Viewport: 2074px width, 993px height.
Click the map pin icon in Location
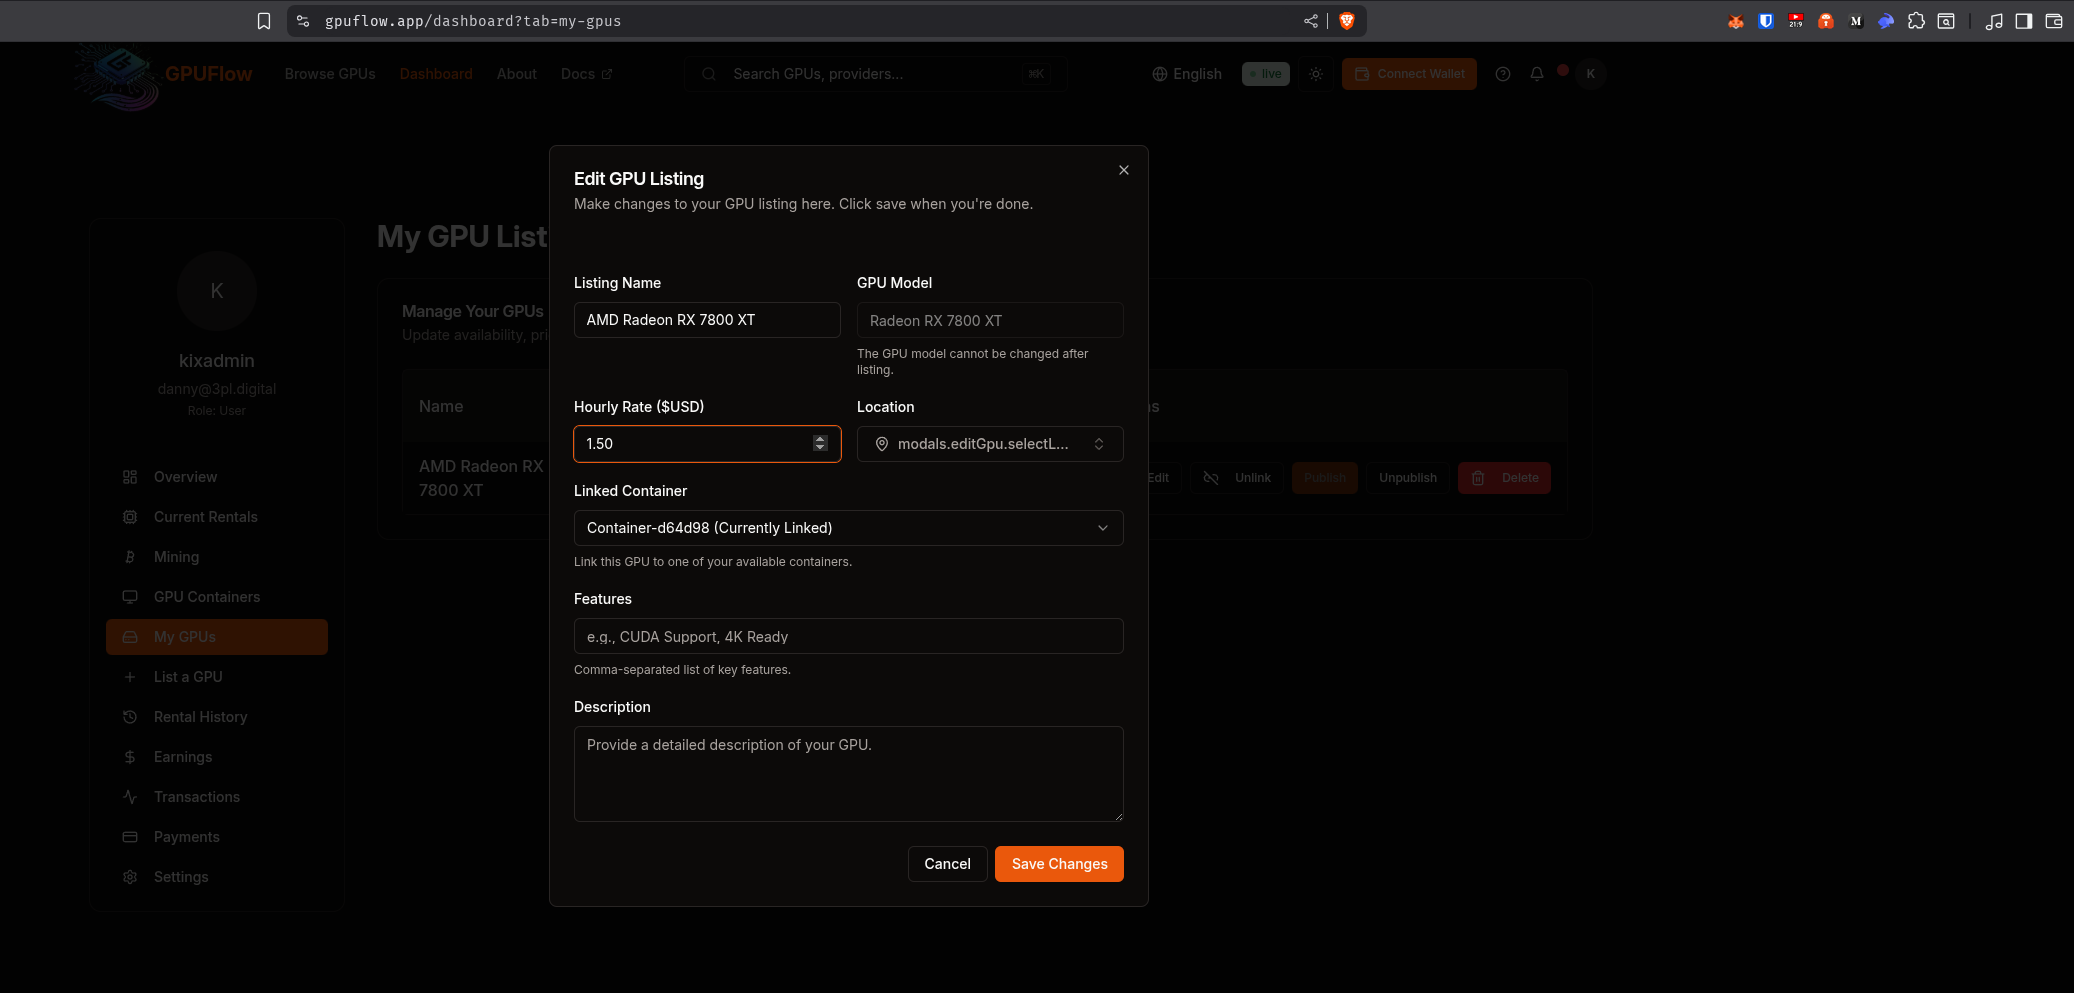(x=882, y=444)
